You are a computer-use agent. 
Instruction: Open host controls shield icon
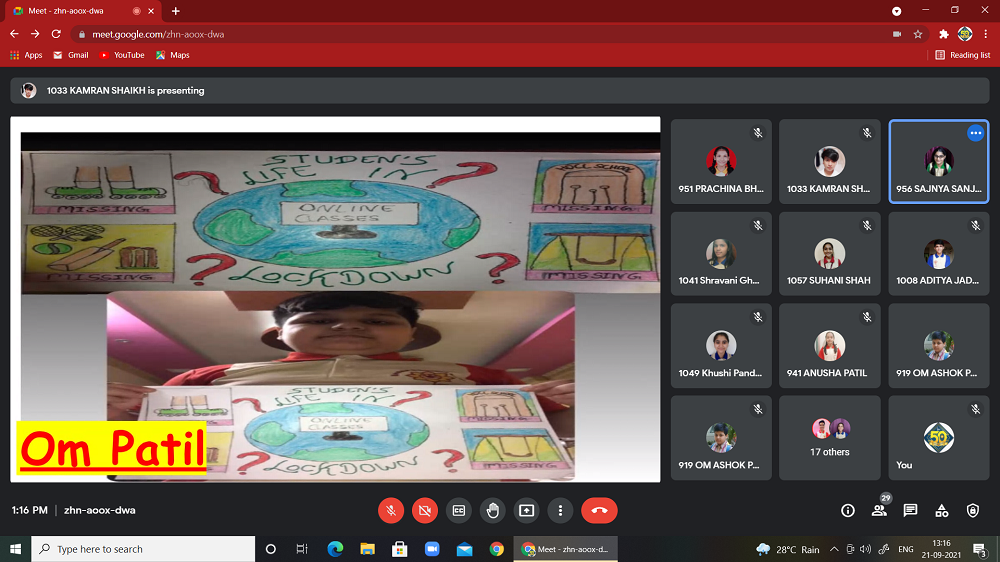coord(973,510)
